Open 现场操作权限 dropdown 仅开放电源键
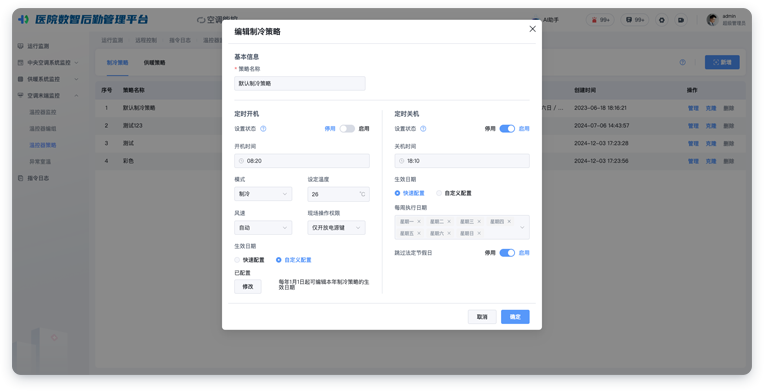Screen dimensions: 764x391 (336, 228)
